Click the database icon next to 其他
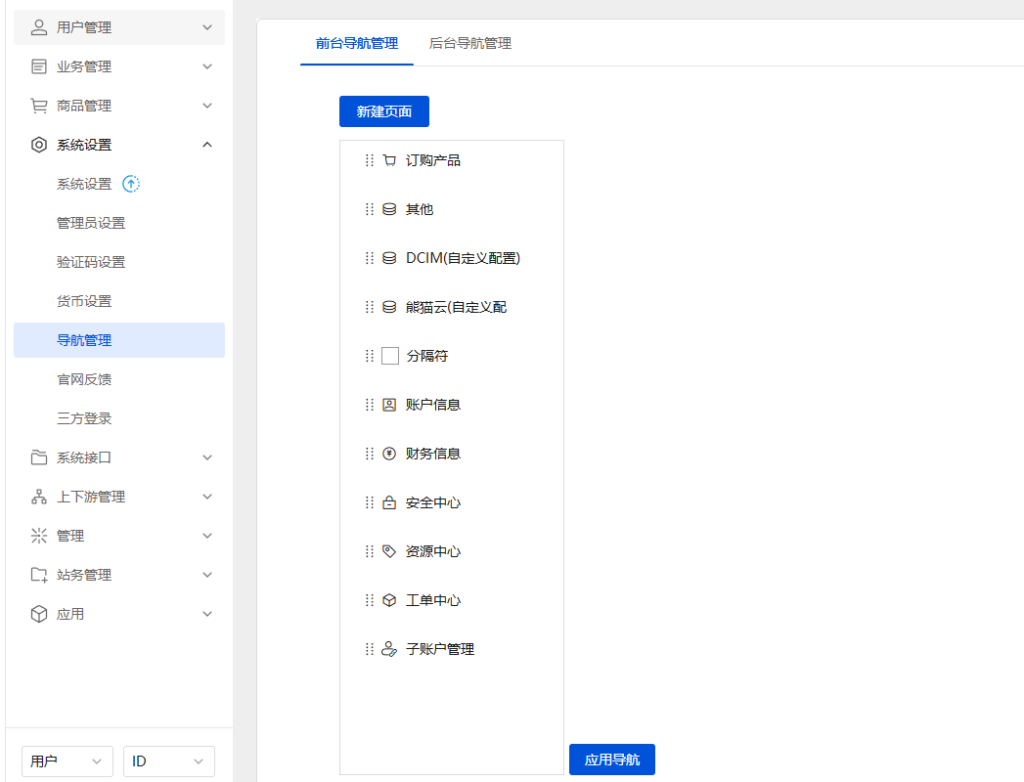Viewport: 1024px width, 782px height. click(x=389, y=209)
